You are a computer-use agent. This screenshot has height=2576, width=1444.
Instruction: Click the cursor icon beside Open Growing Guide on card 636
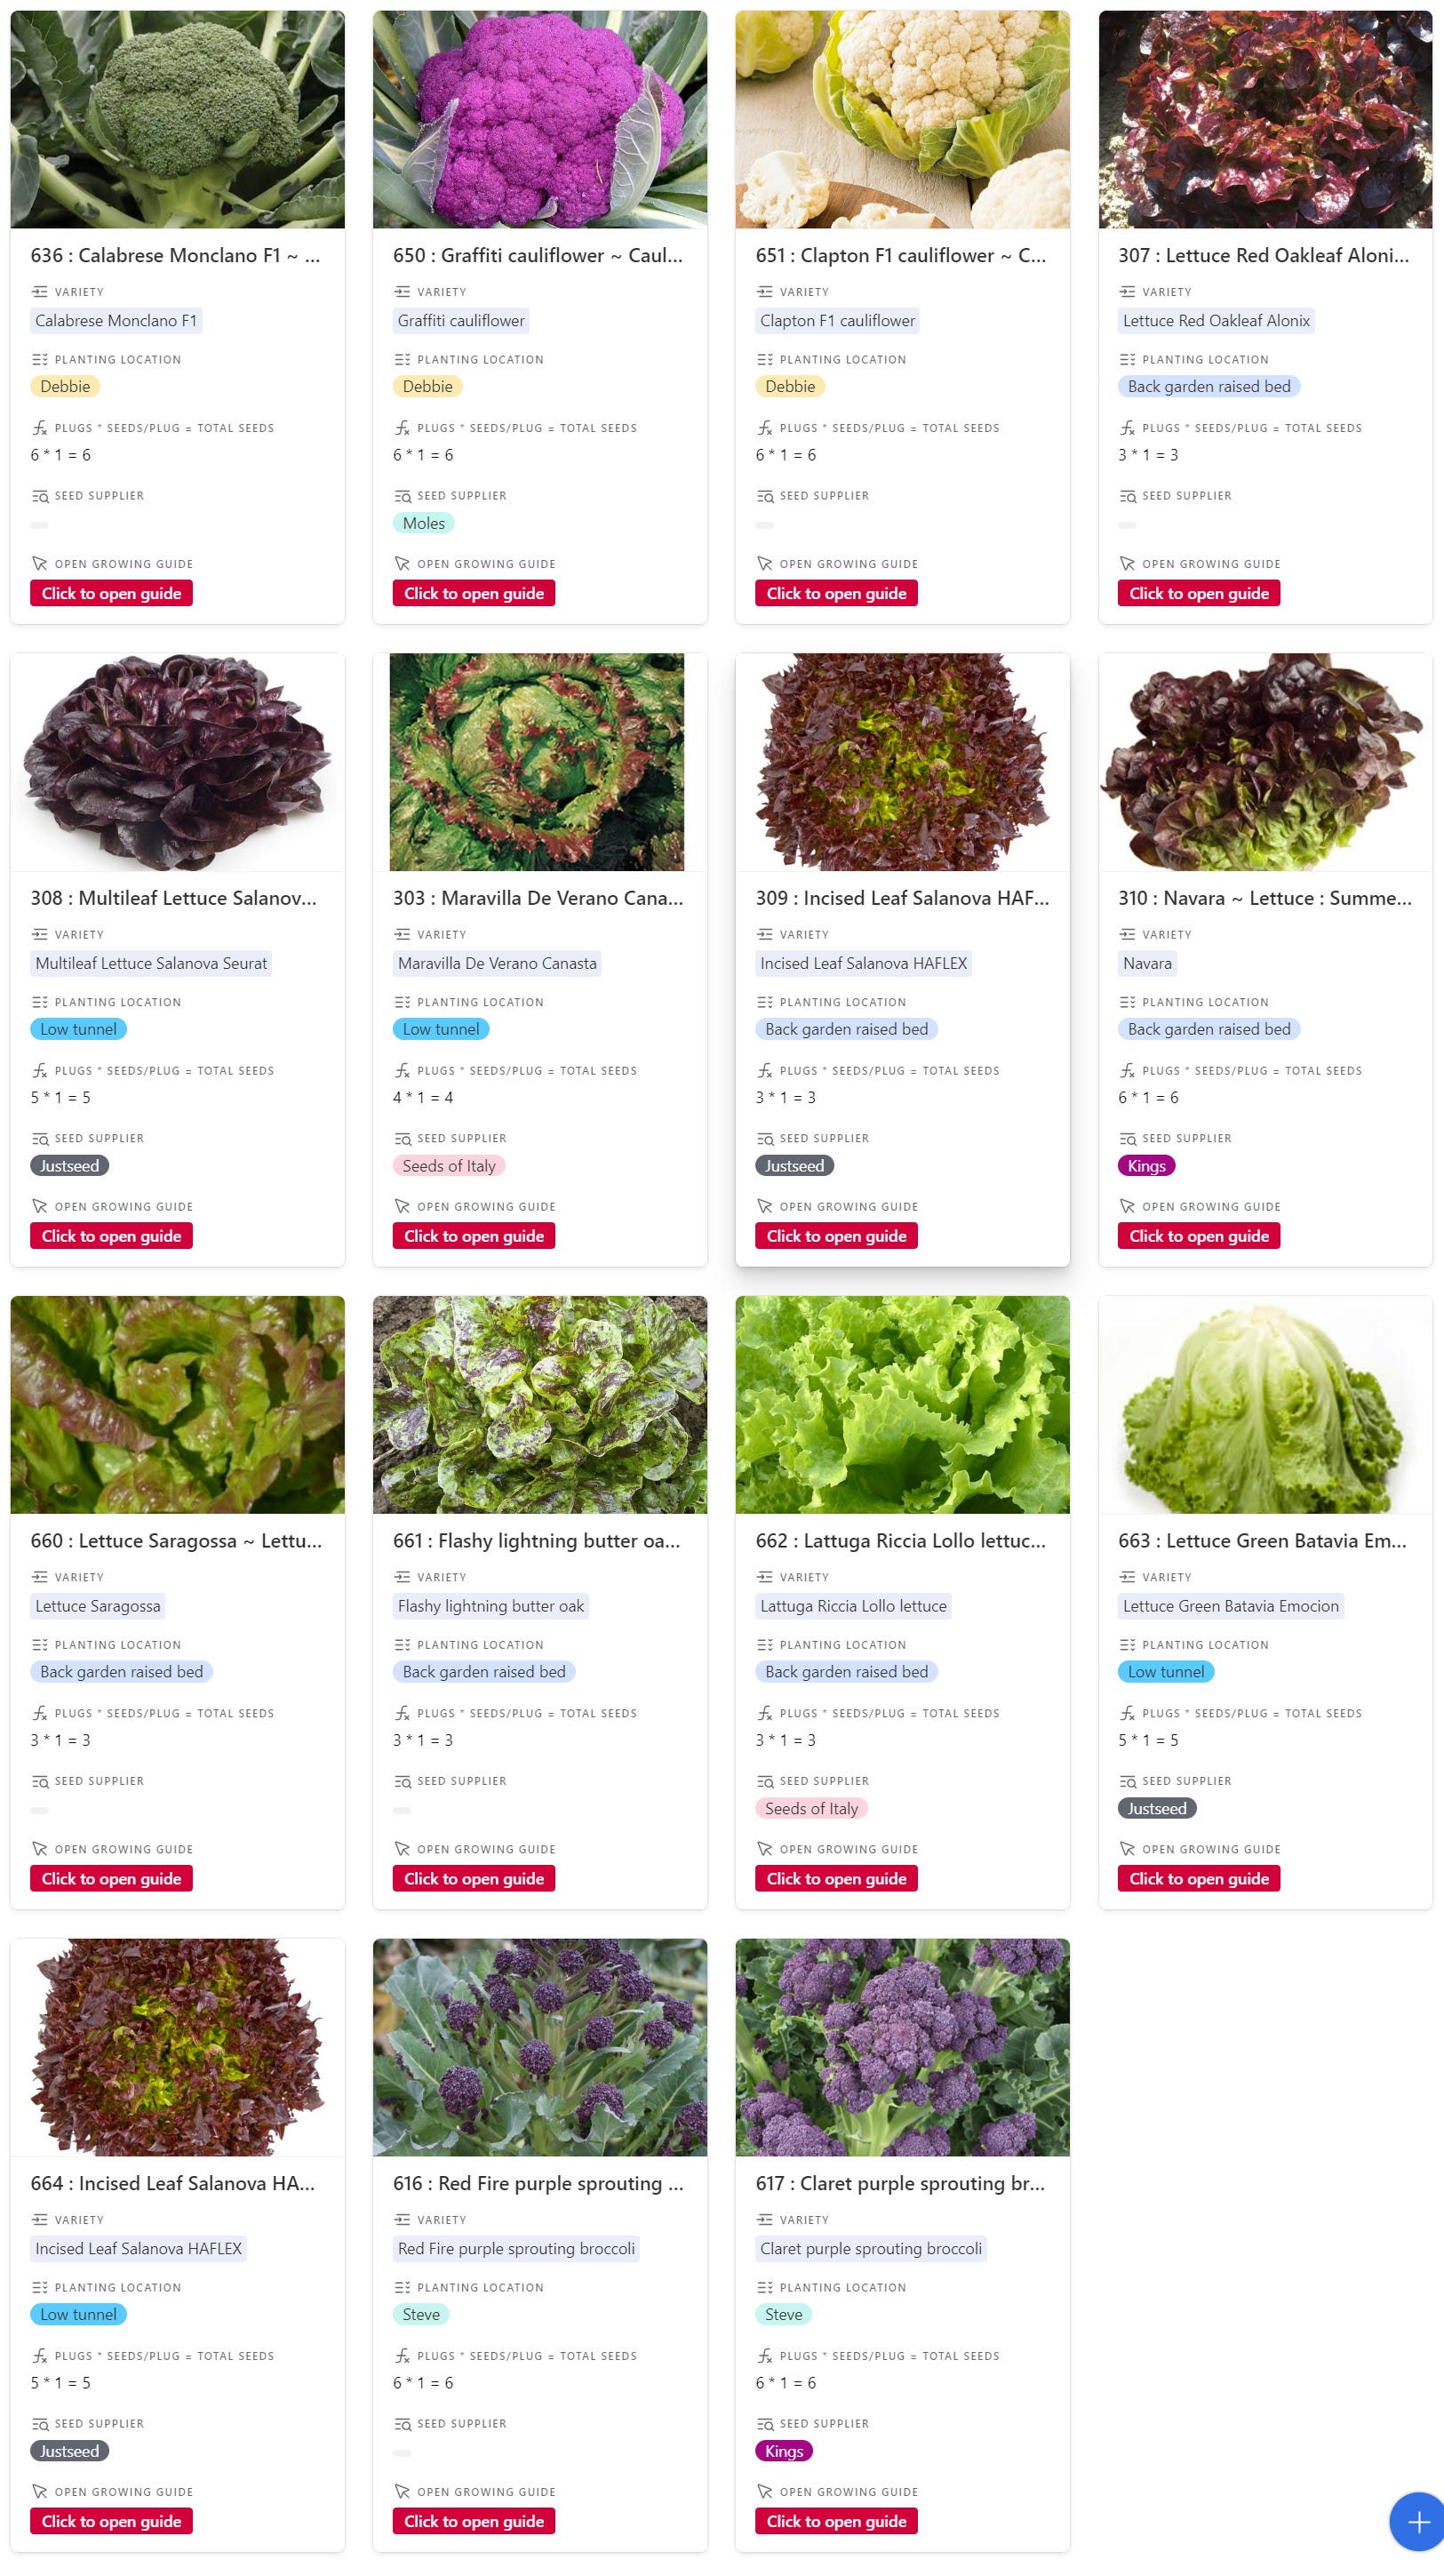point(40,564)
